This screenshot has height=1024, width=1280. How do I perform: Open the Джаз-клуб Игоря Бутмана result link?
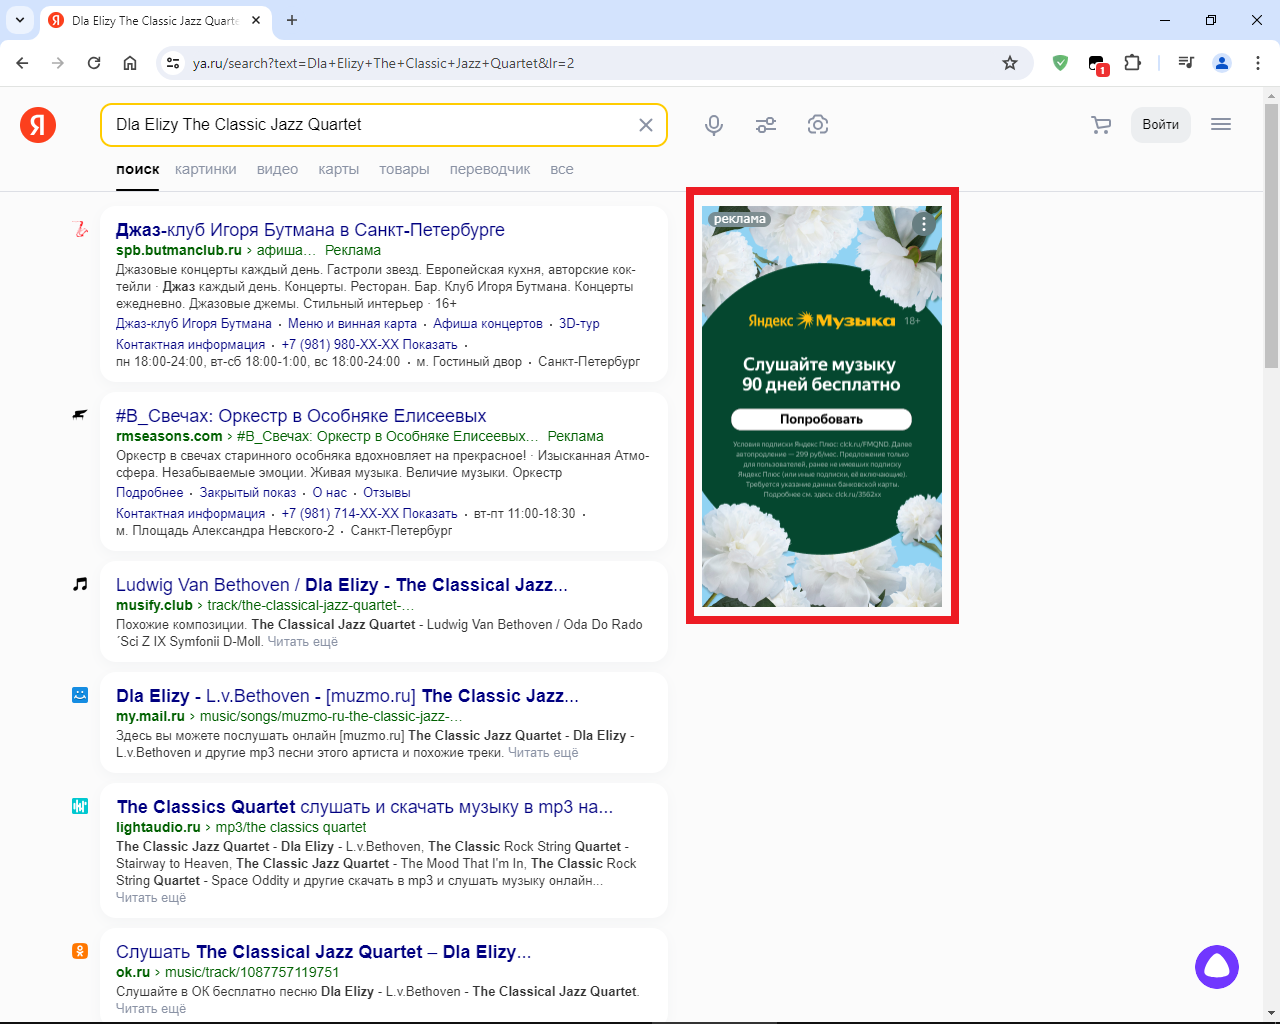click(310, 230)
